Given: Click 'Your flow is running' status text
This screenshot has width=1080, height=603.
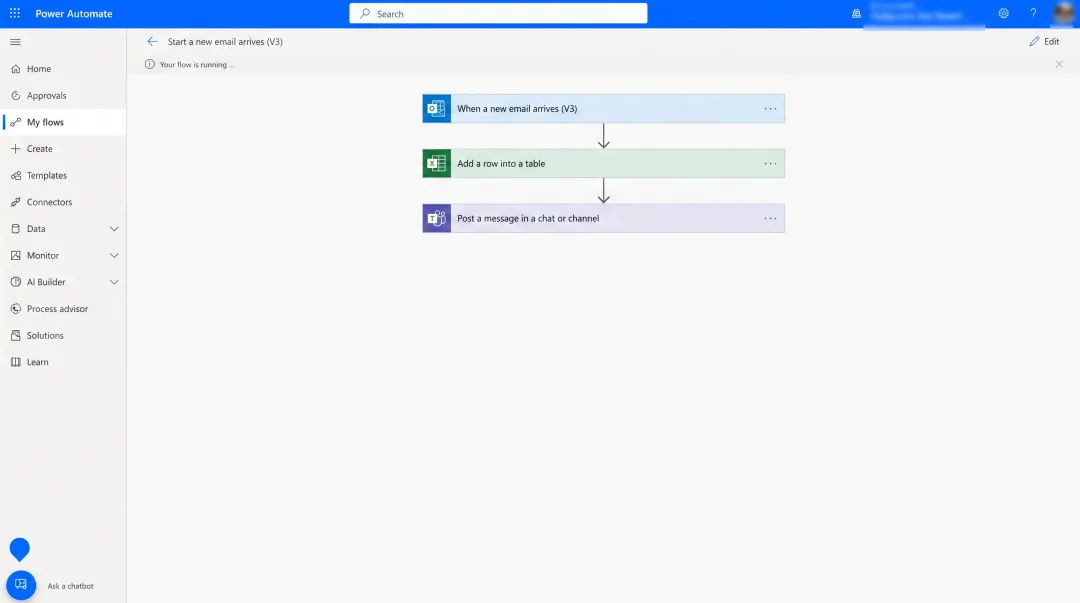Looking at the screenshot, I should pyautogui.click(x=196, y=65).
